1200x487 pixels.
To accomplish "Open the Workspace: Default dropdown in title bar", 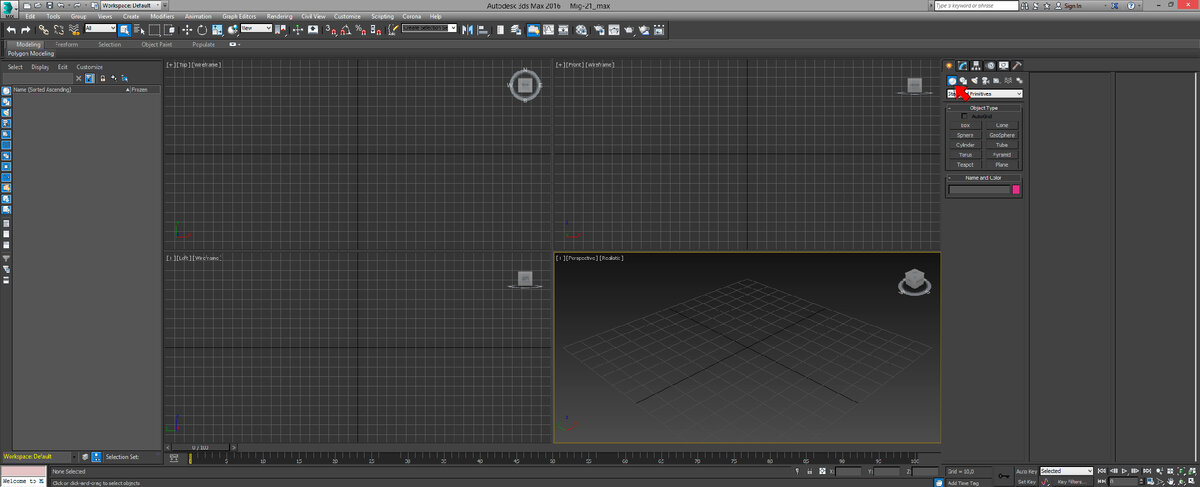I will (132, 5).
